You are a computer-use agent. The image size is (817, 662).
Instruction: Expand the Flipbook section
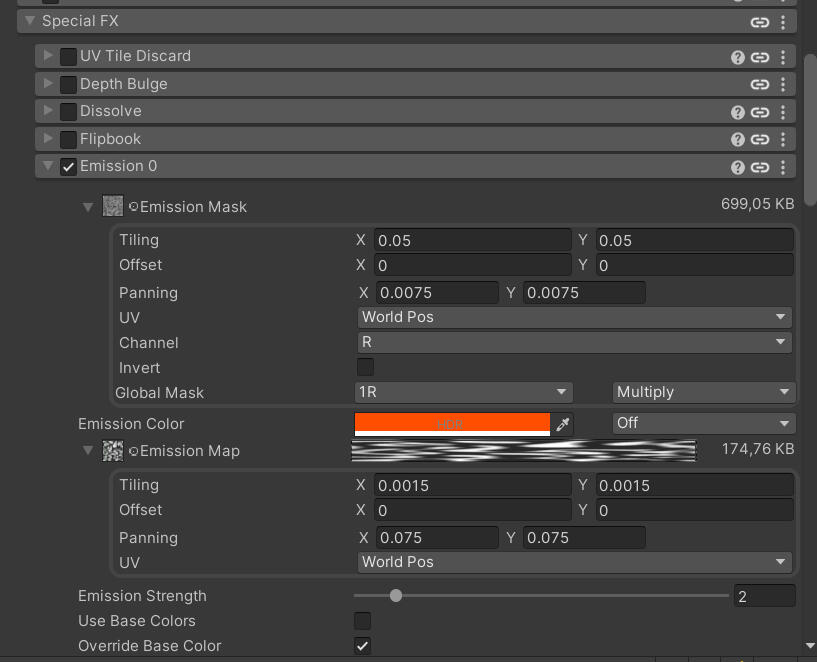(x=48, y=139)
